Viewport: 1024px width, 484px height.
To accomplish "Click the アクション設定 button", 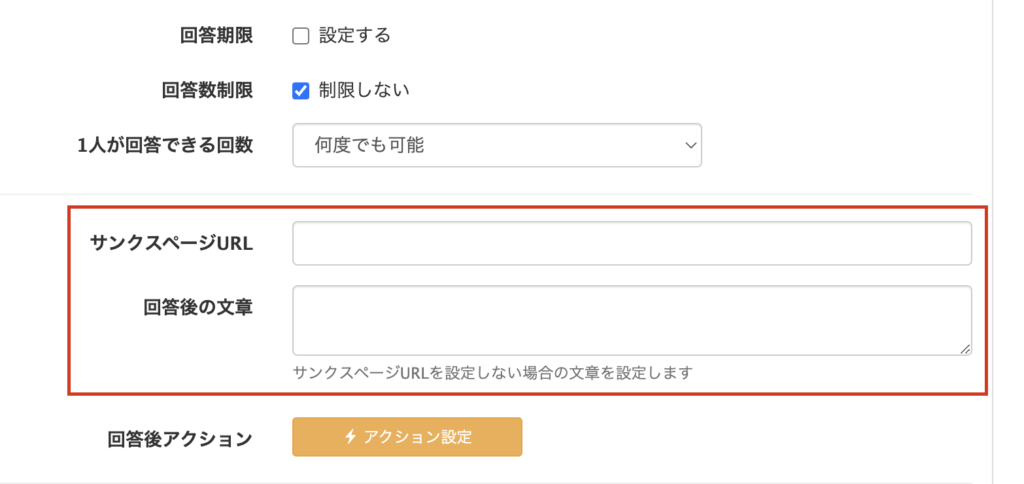I will [x=407, y=436].
